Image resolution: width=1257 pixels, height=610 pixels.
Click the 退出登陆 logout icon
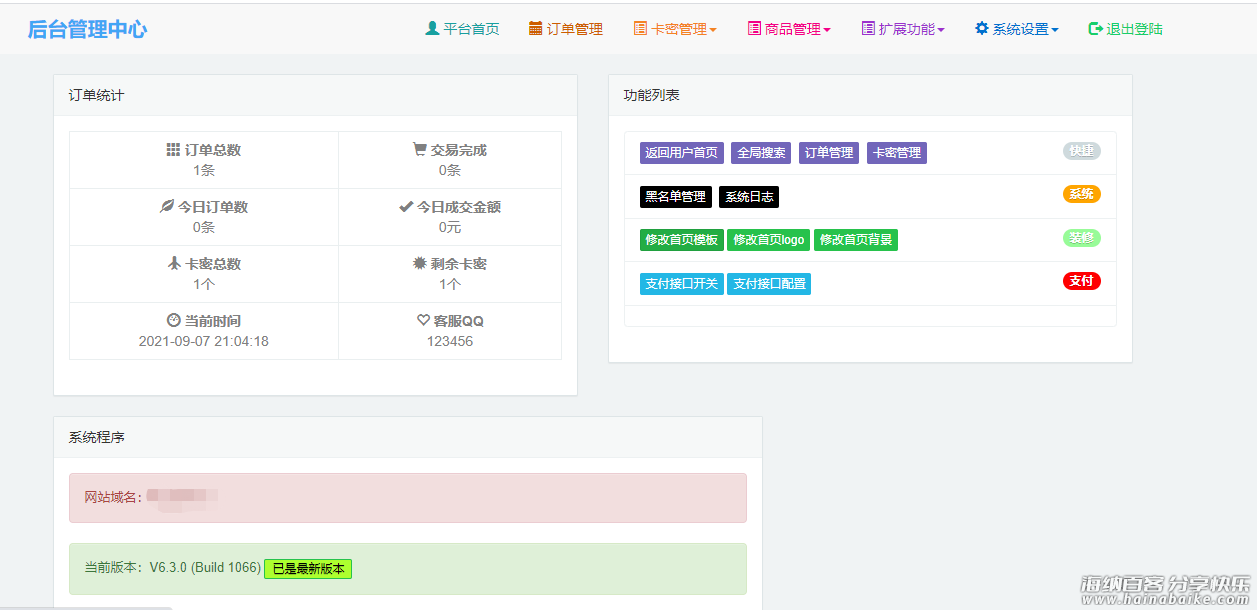click(1095, 29)
